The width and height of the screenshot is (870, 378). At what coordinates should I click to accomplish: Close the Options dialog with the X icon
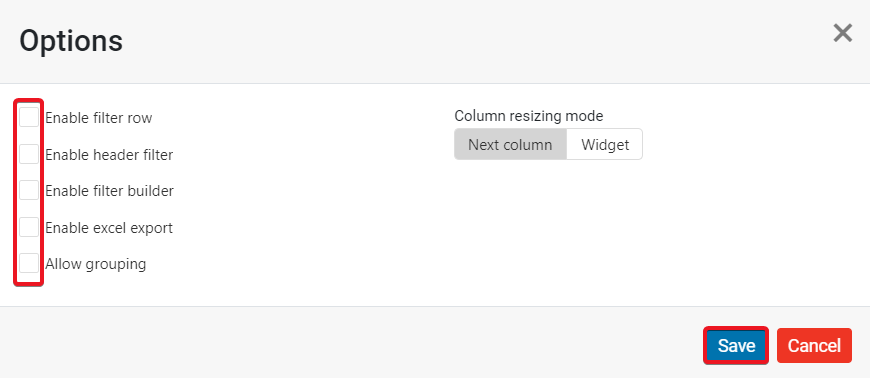[842, 33]
